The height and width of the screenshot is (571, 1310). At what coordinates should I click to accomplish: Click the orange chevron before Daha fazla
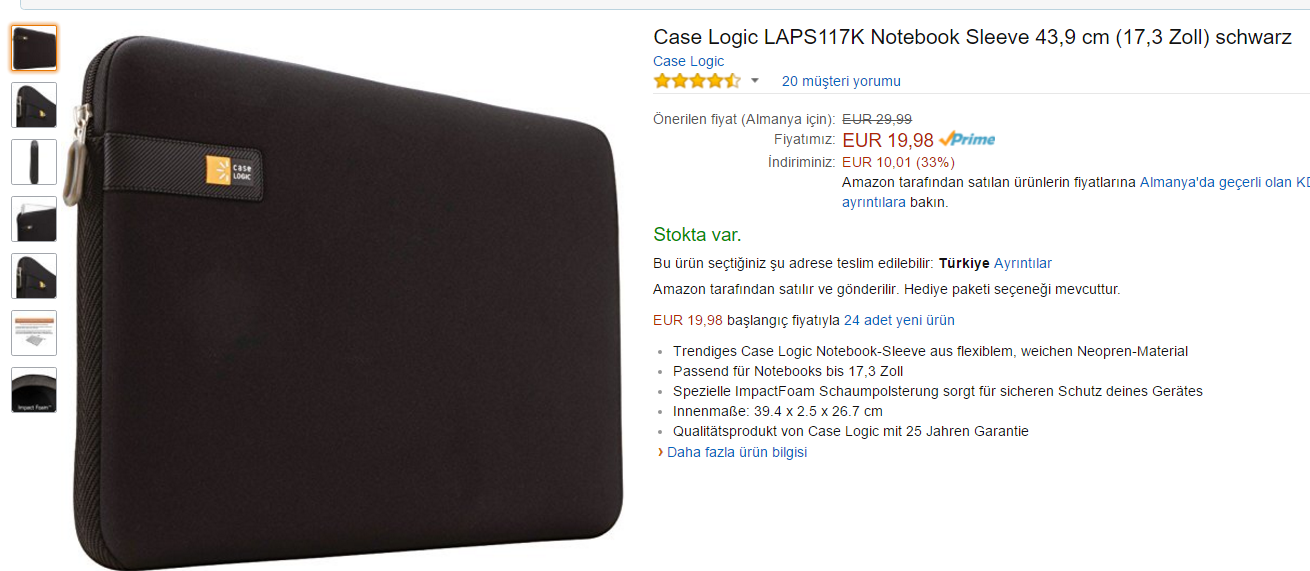point(660,452)
